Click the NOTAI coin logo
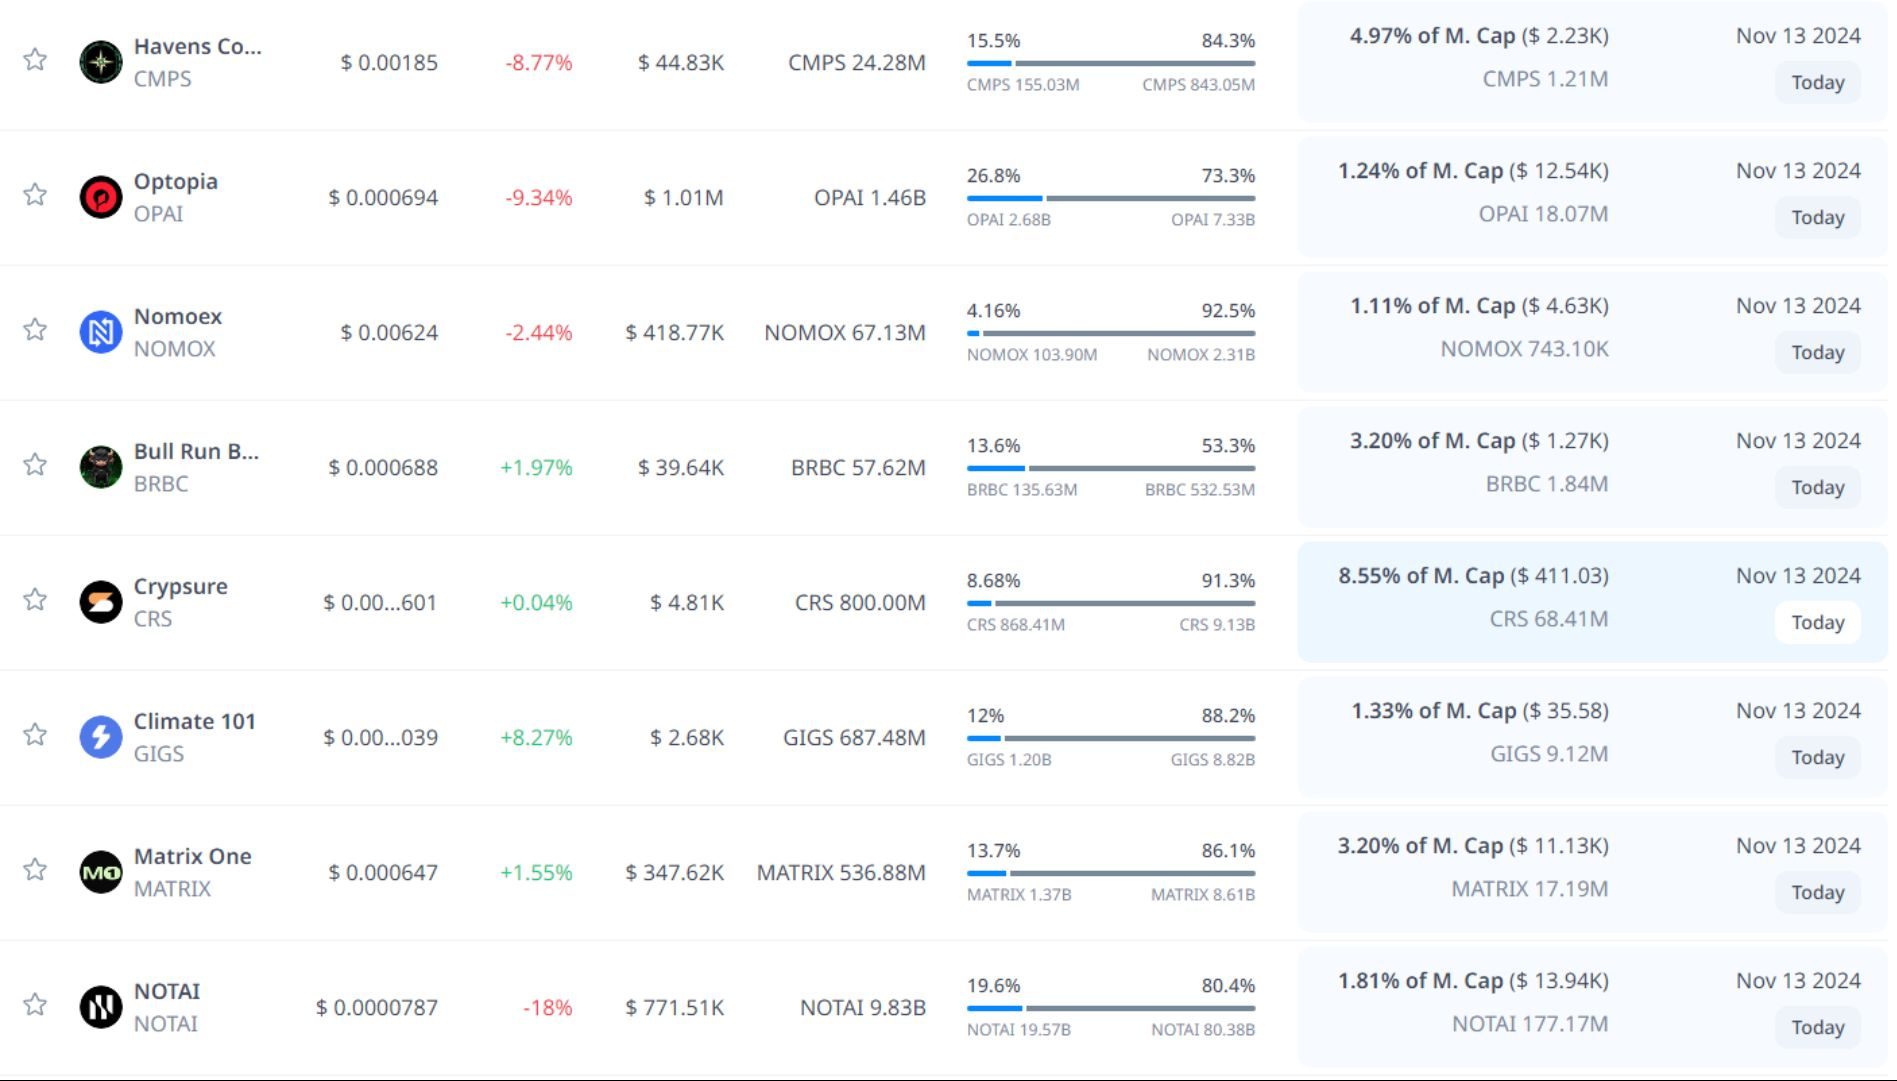The height and width of the screenshot is (1081, 1897). click(x=101, y=1007)
